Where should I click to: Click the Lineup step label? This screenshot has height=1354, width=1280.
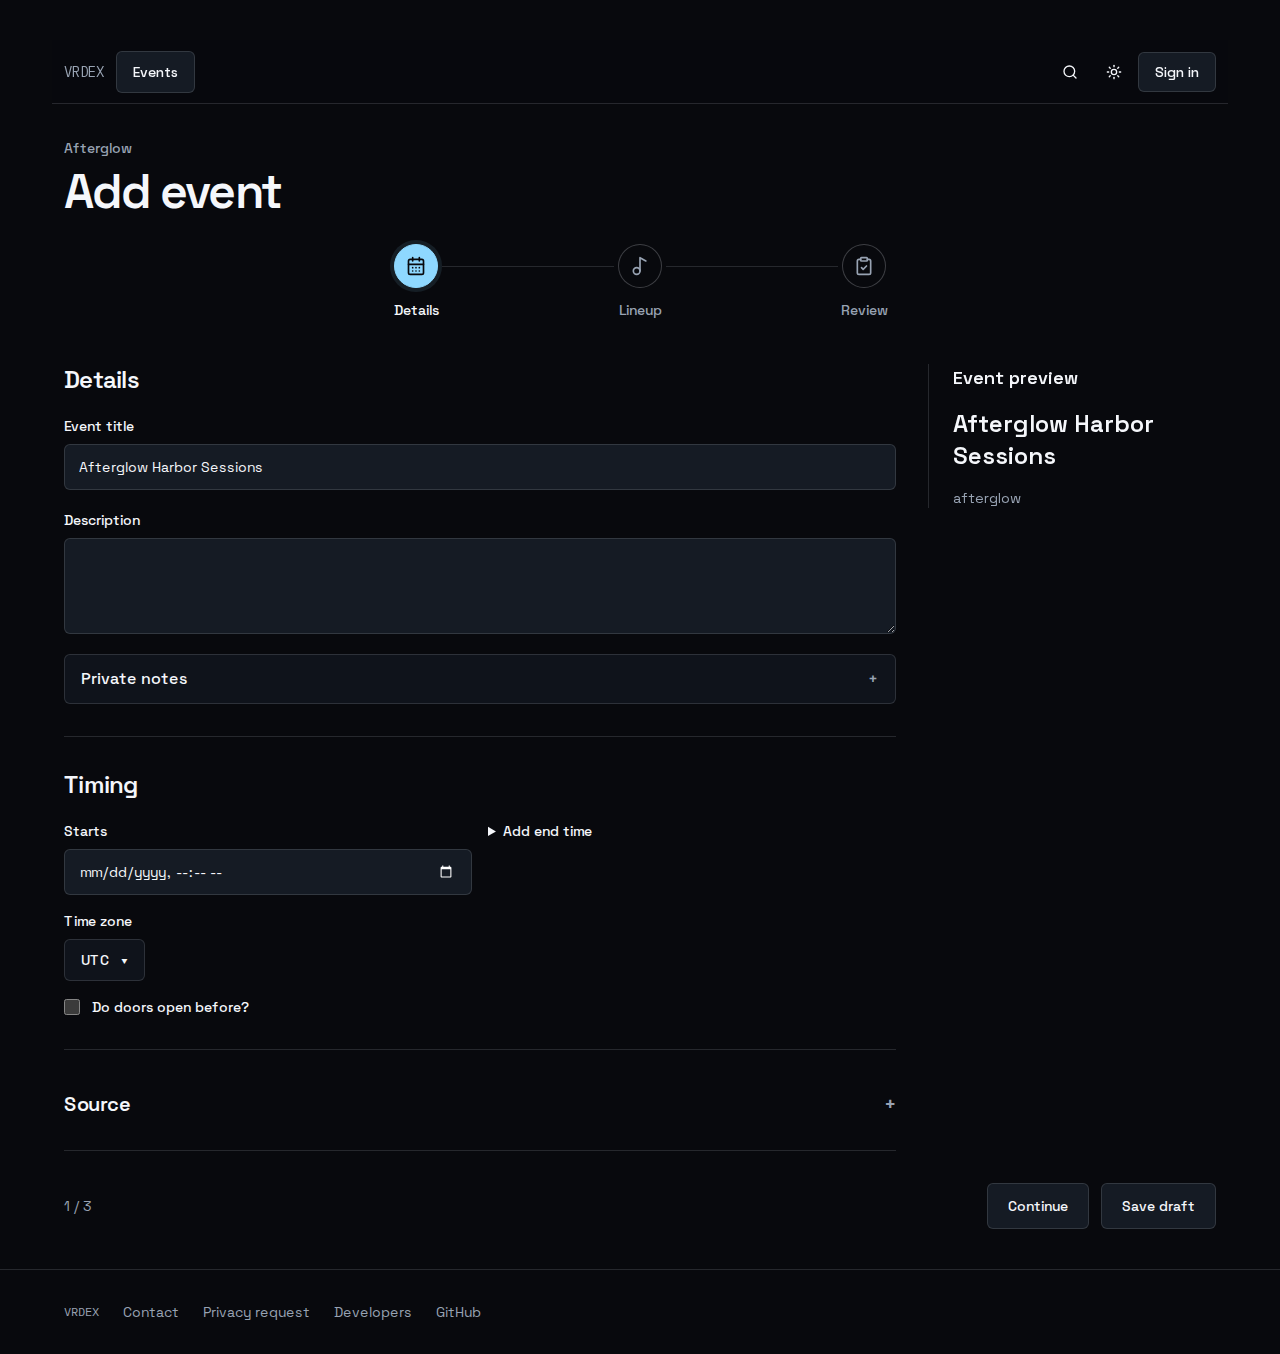pyautogui.click(x=640, y=310)
